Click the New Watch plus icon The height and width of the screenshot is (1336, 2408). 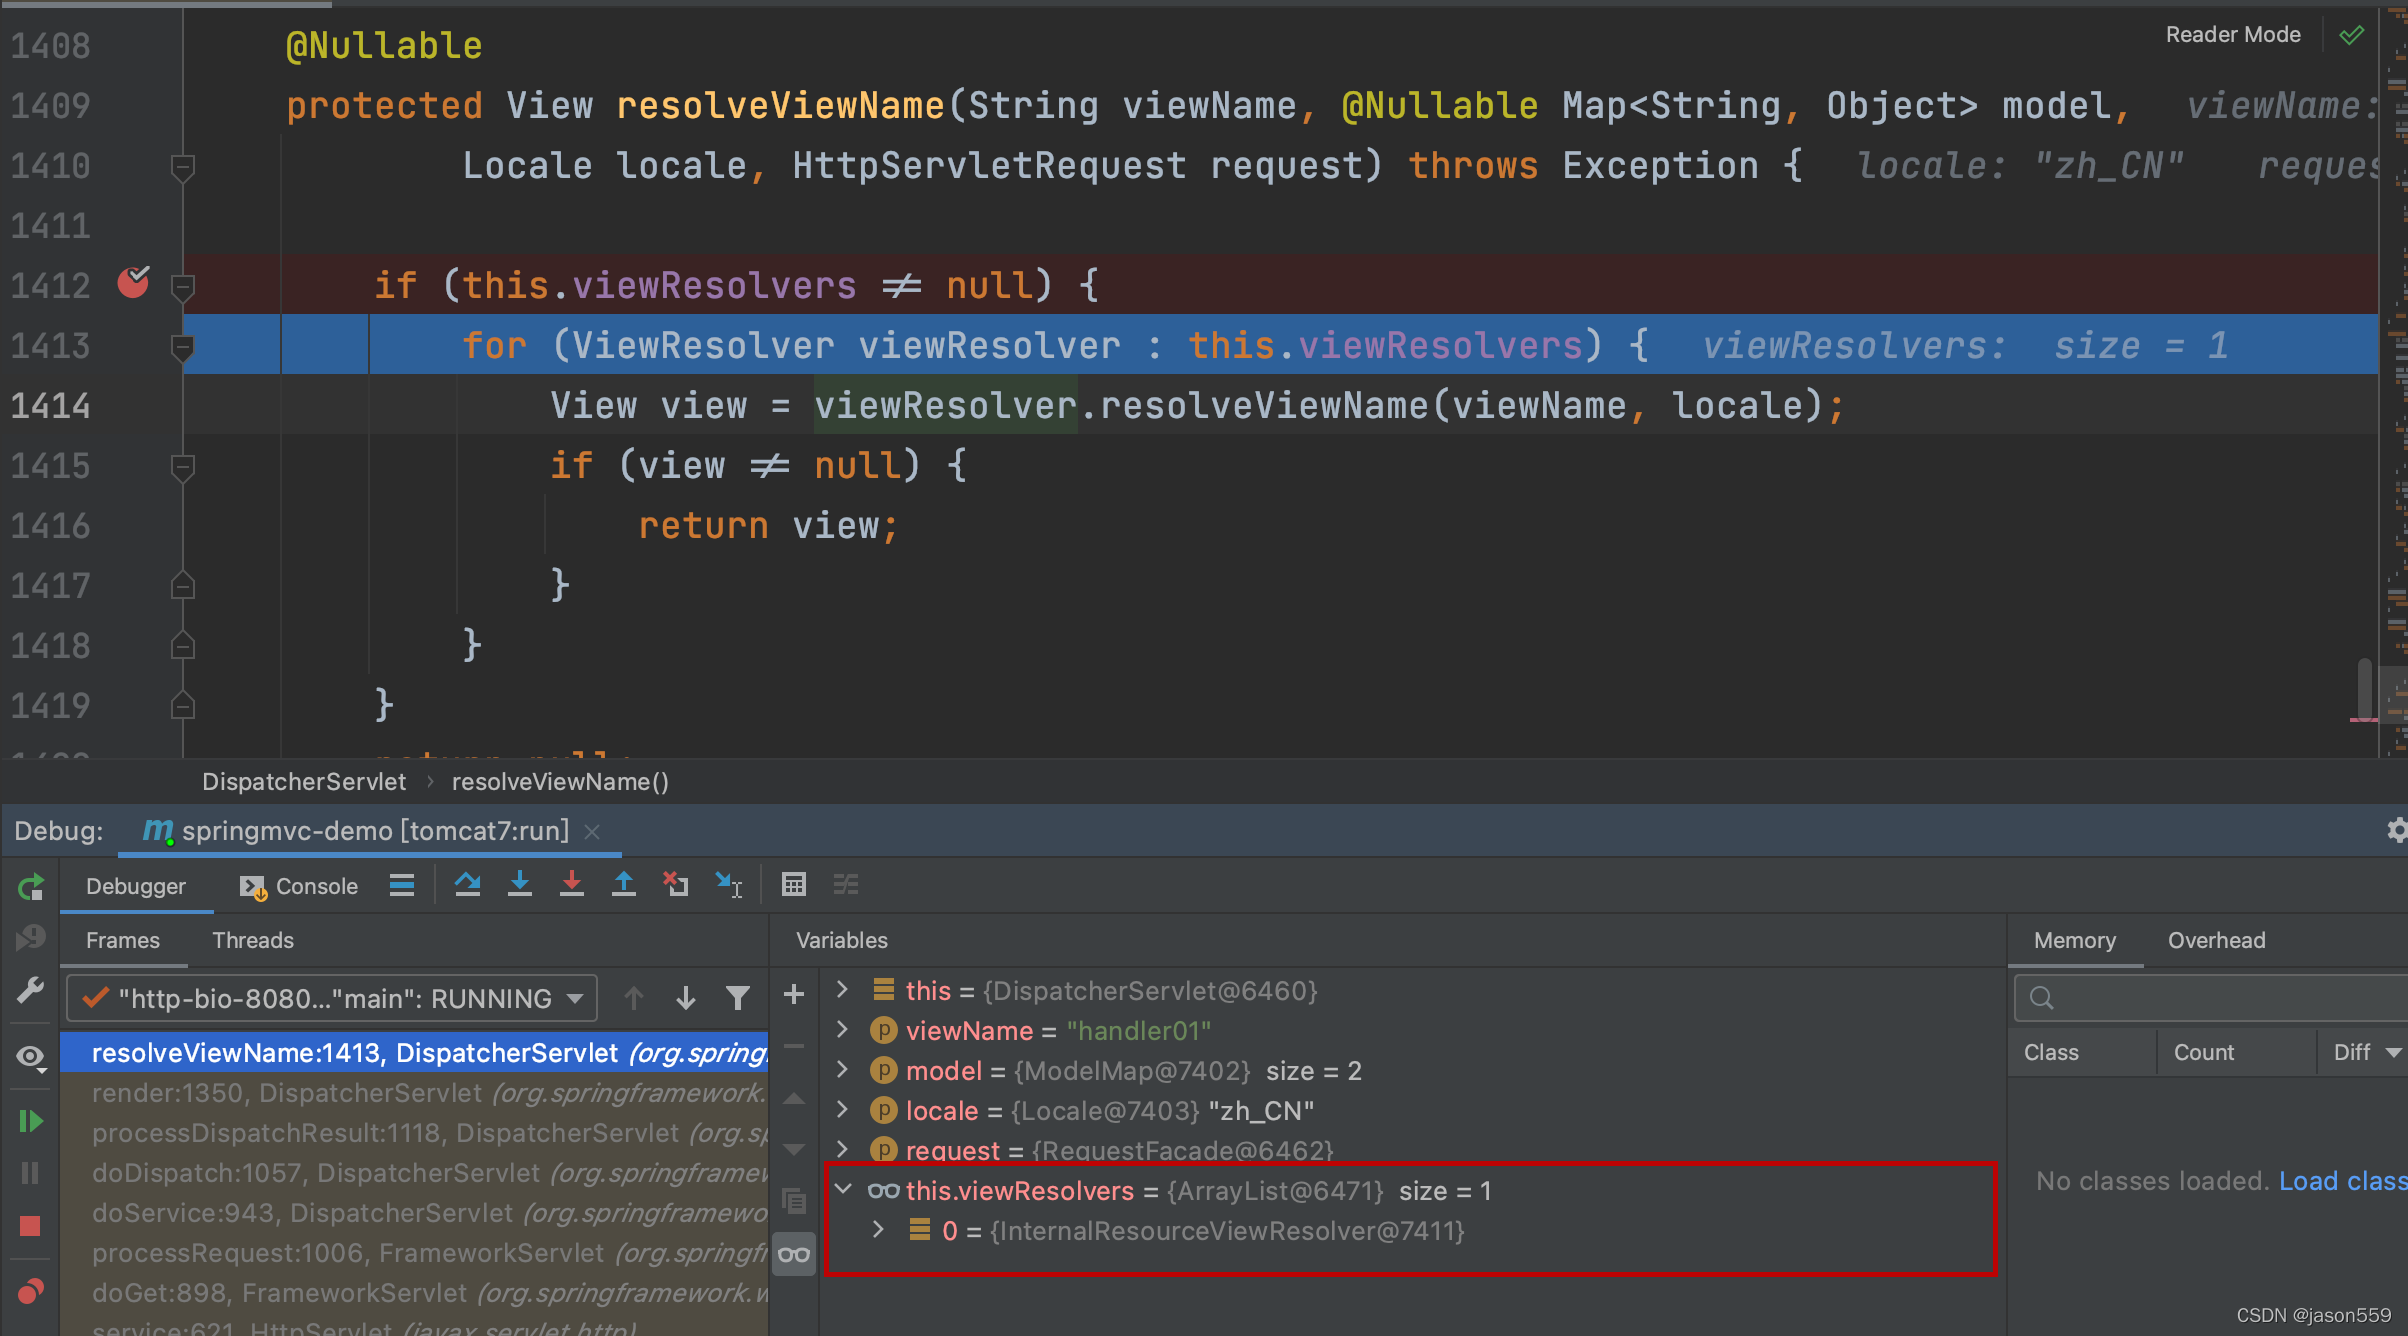point(794,994)
